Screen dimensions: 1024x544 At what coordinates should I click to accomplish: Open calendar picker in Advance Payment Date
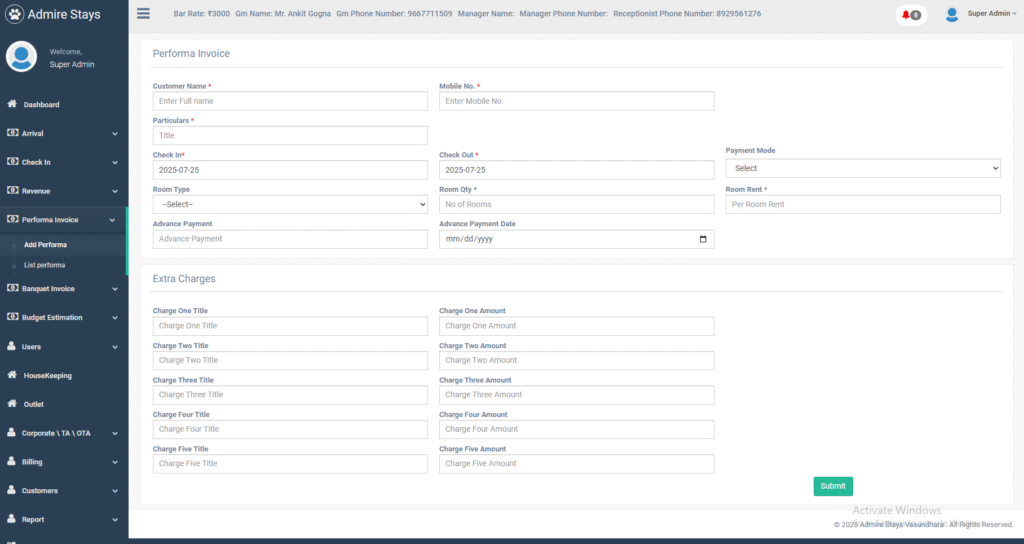(703, 239)
